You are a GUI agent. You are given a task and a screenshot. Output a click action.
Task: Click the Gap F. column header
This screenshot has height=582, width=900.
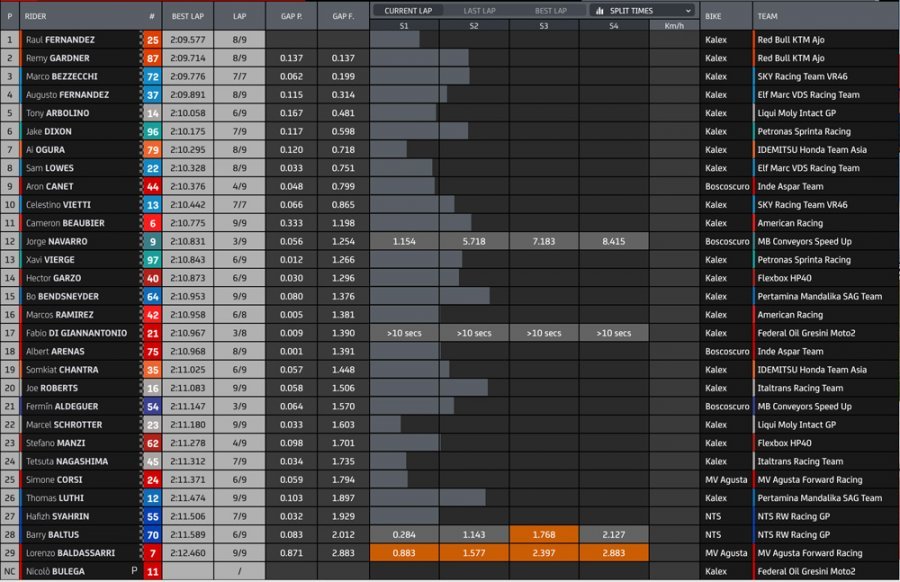(343, 16)
